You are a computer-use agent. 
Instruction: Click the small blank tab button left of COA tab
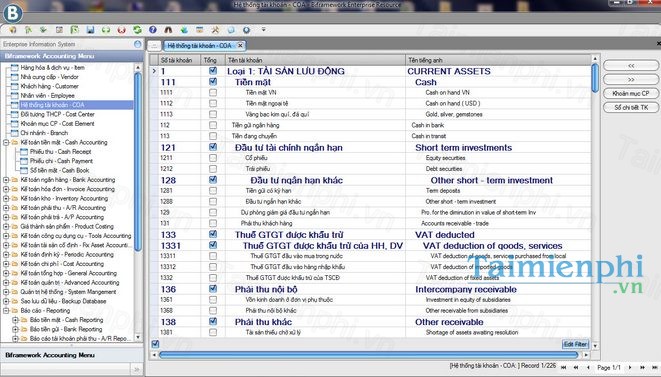154,46
